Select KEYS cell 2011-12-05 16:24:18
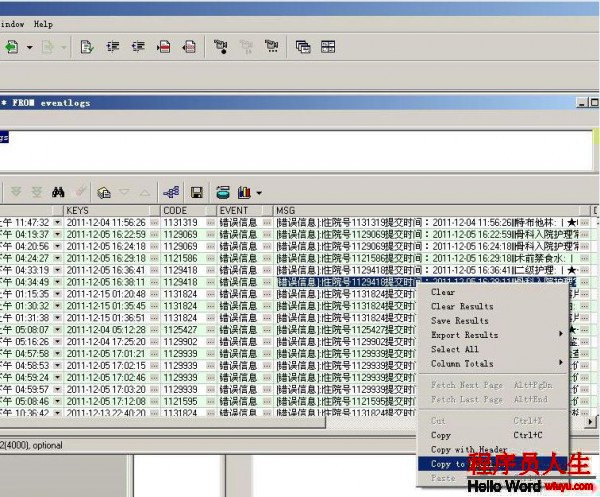This screenshot has height=497, width=600. coord(106,246)
